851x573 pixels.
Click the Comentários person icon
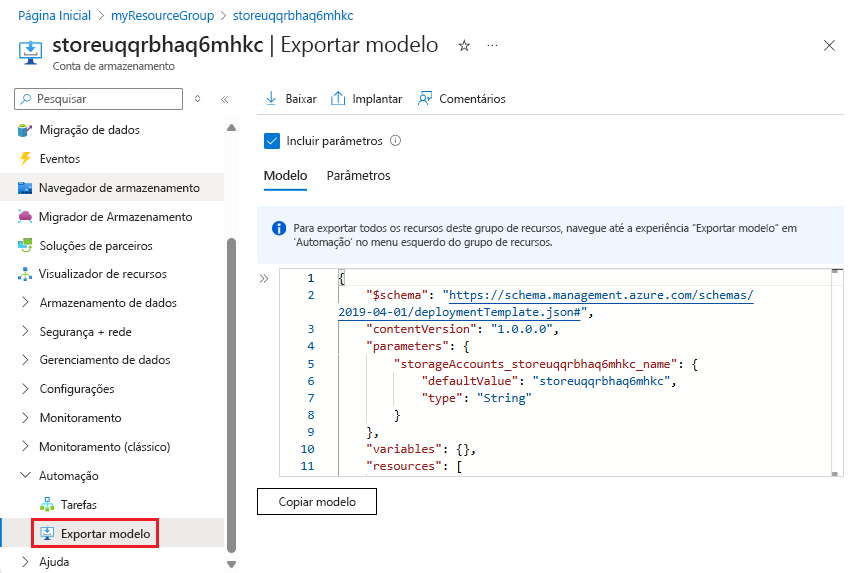(425, 98)
